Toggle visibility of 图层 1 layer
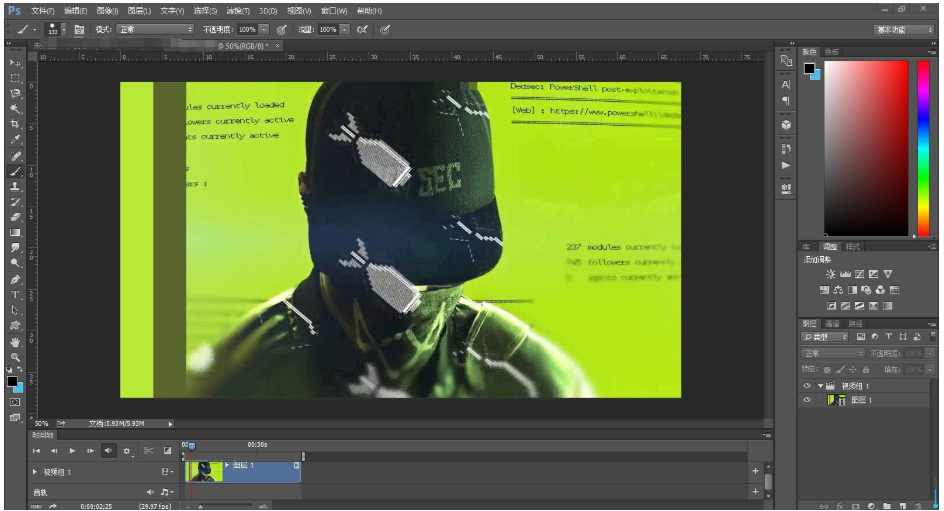944x511 pixels. point(807,400)
